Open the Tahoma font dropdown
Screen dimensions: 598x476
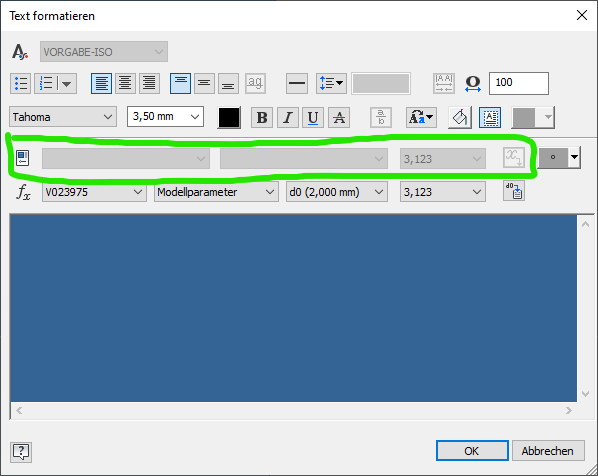tap(63, 117)
